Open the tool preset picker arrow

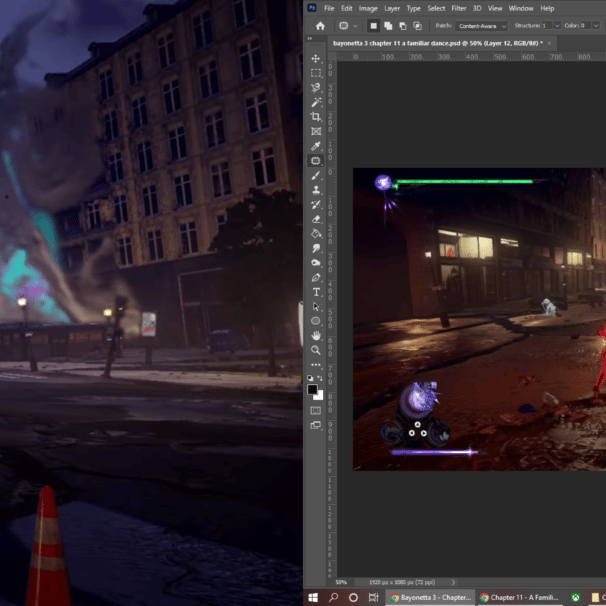coord(356,25)
